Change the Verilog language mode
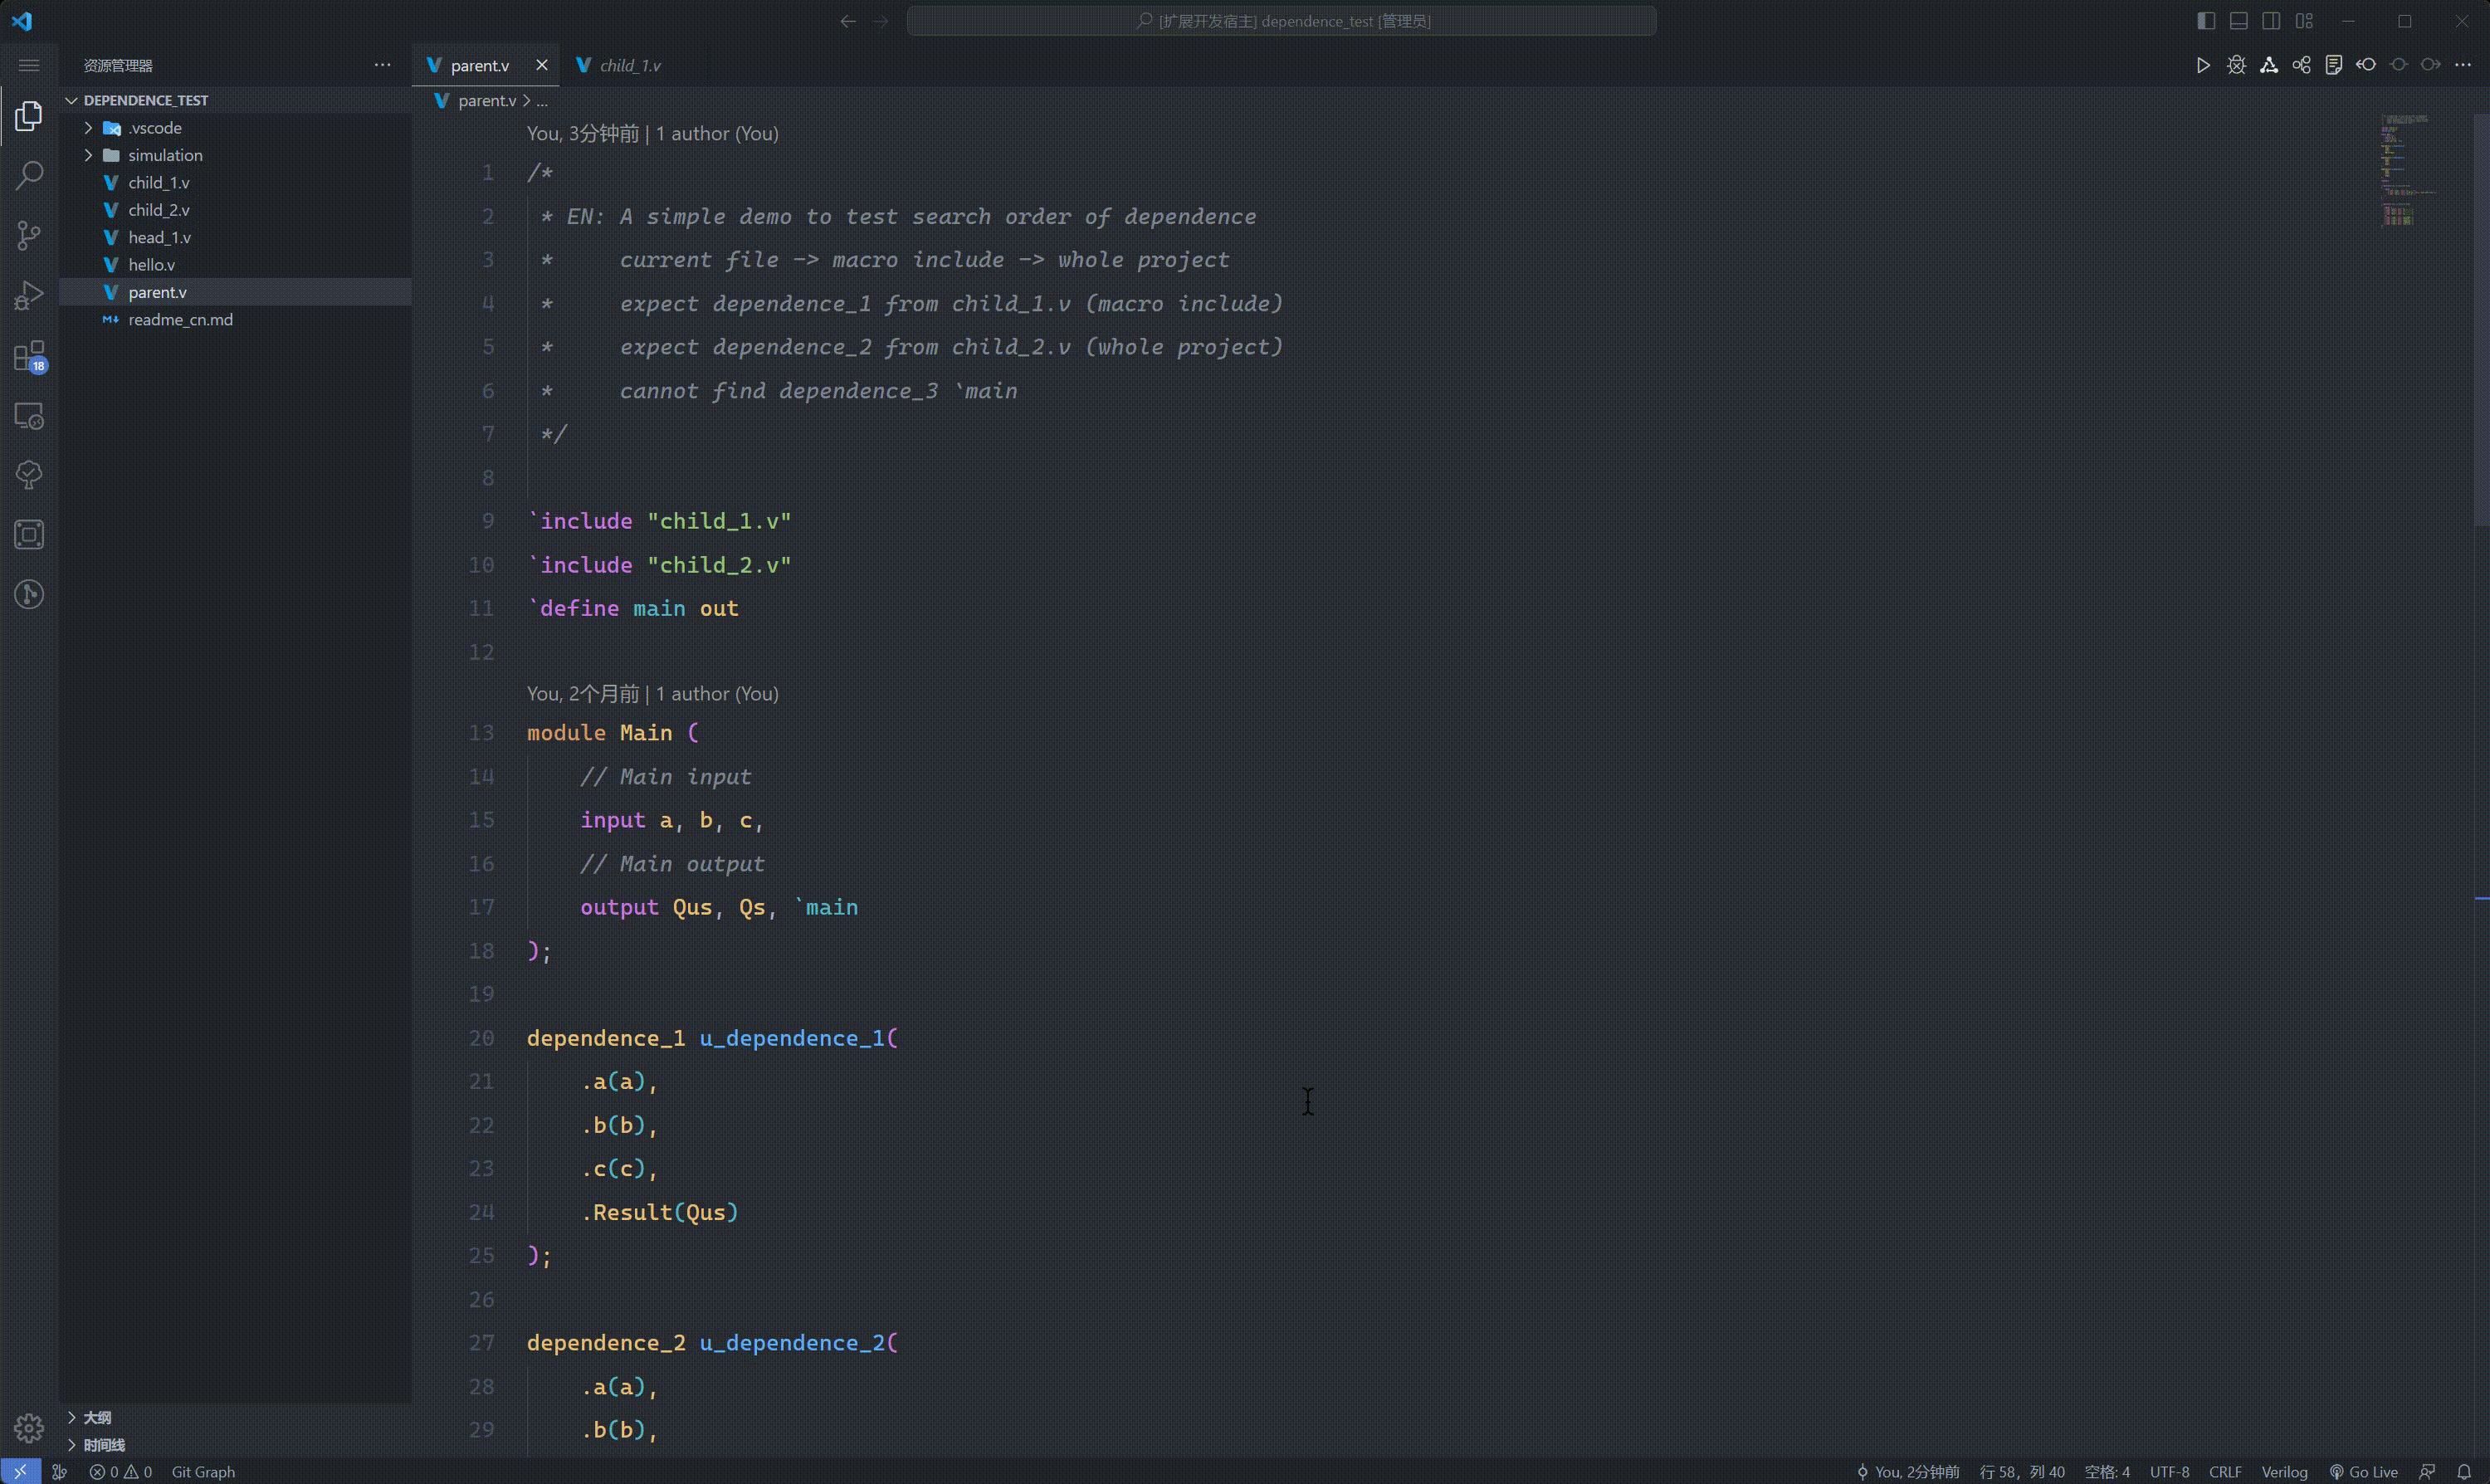 click(2285, 1471)
